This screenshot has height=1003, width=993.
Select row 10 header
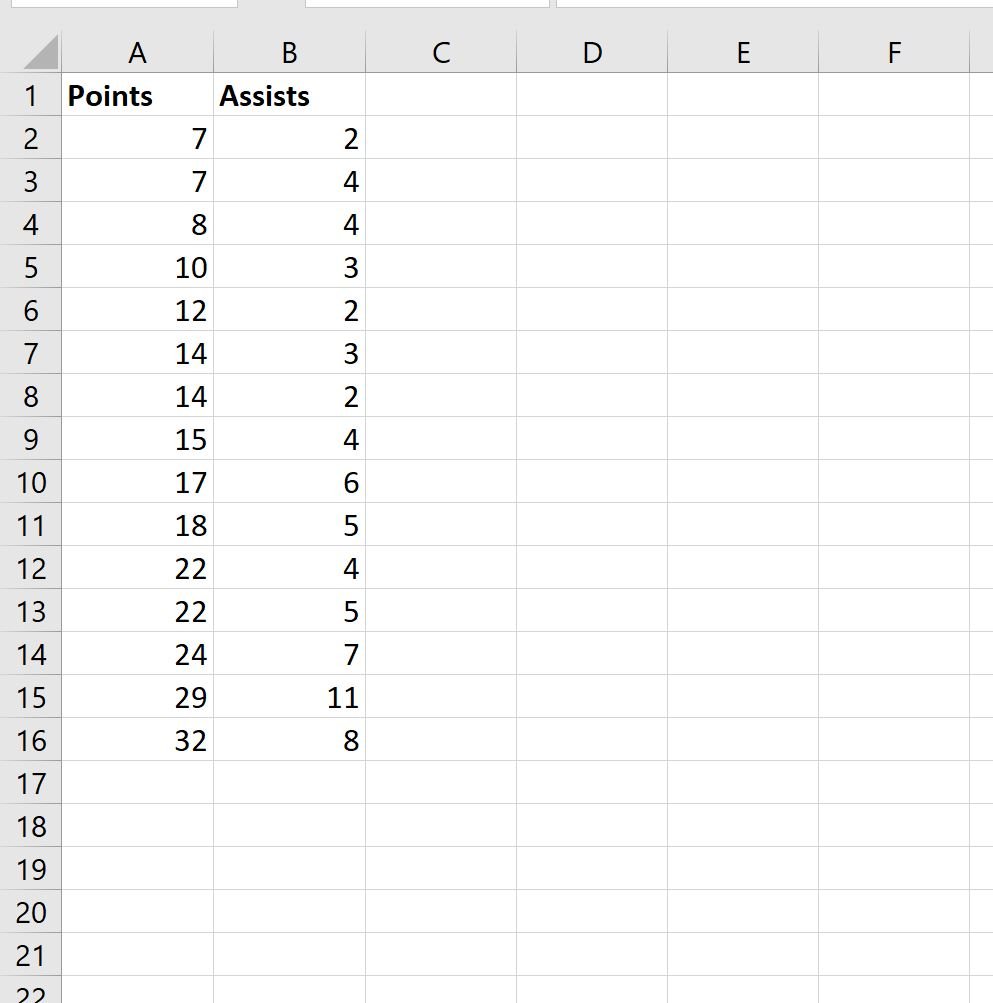coord(31,482)
